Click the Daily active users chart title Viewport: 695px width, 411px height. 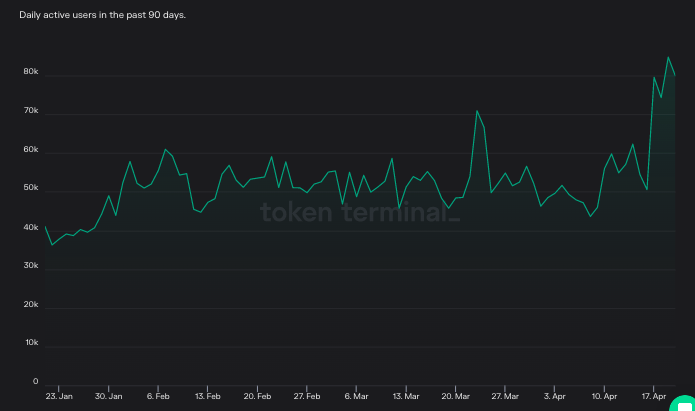point(102,16)
